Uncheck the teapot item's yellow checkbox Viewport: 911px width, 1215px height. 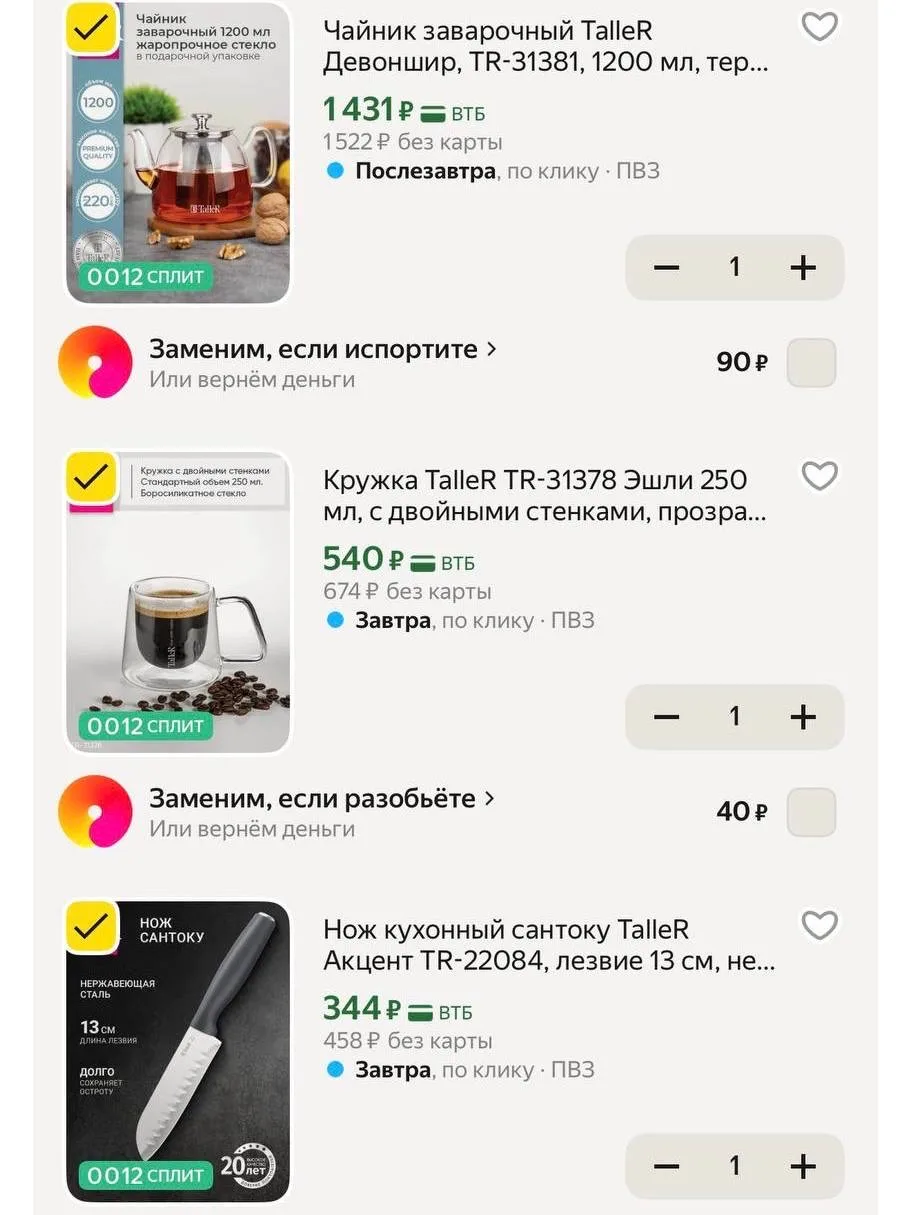92,27
